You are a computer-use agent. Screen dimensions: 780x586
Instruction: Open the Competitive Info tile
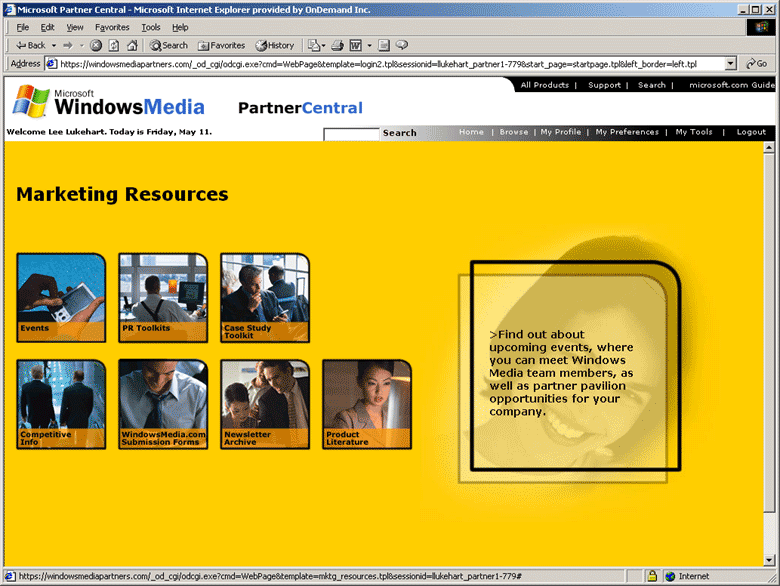[x=61, y=404]
